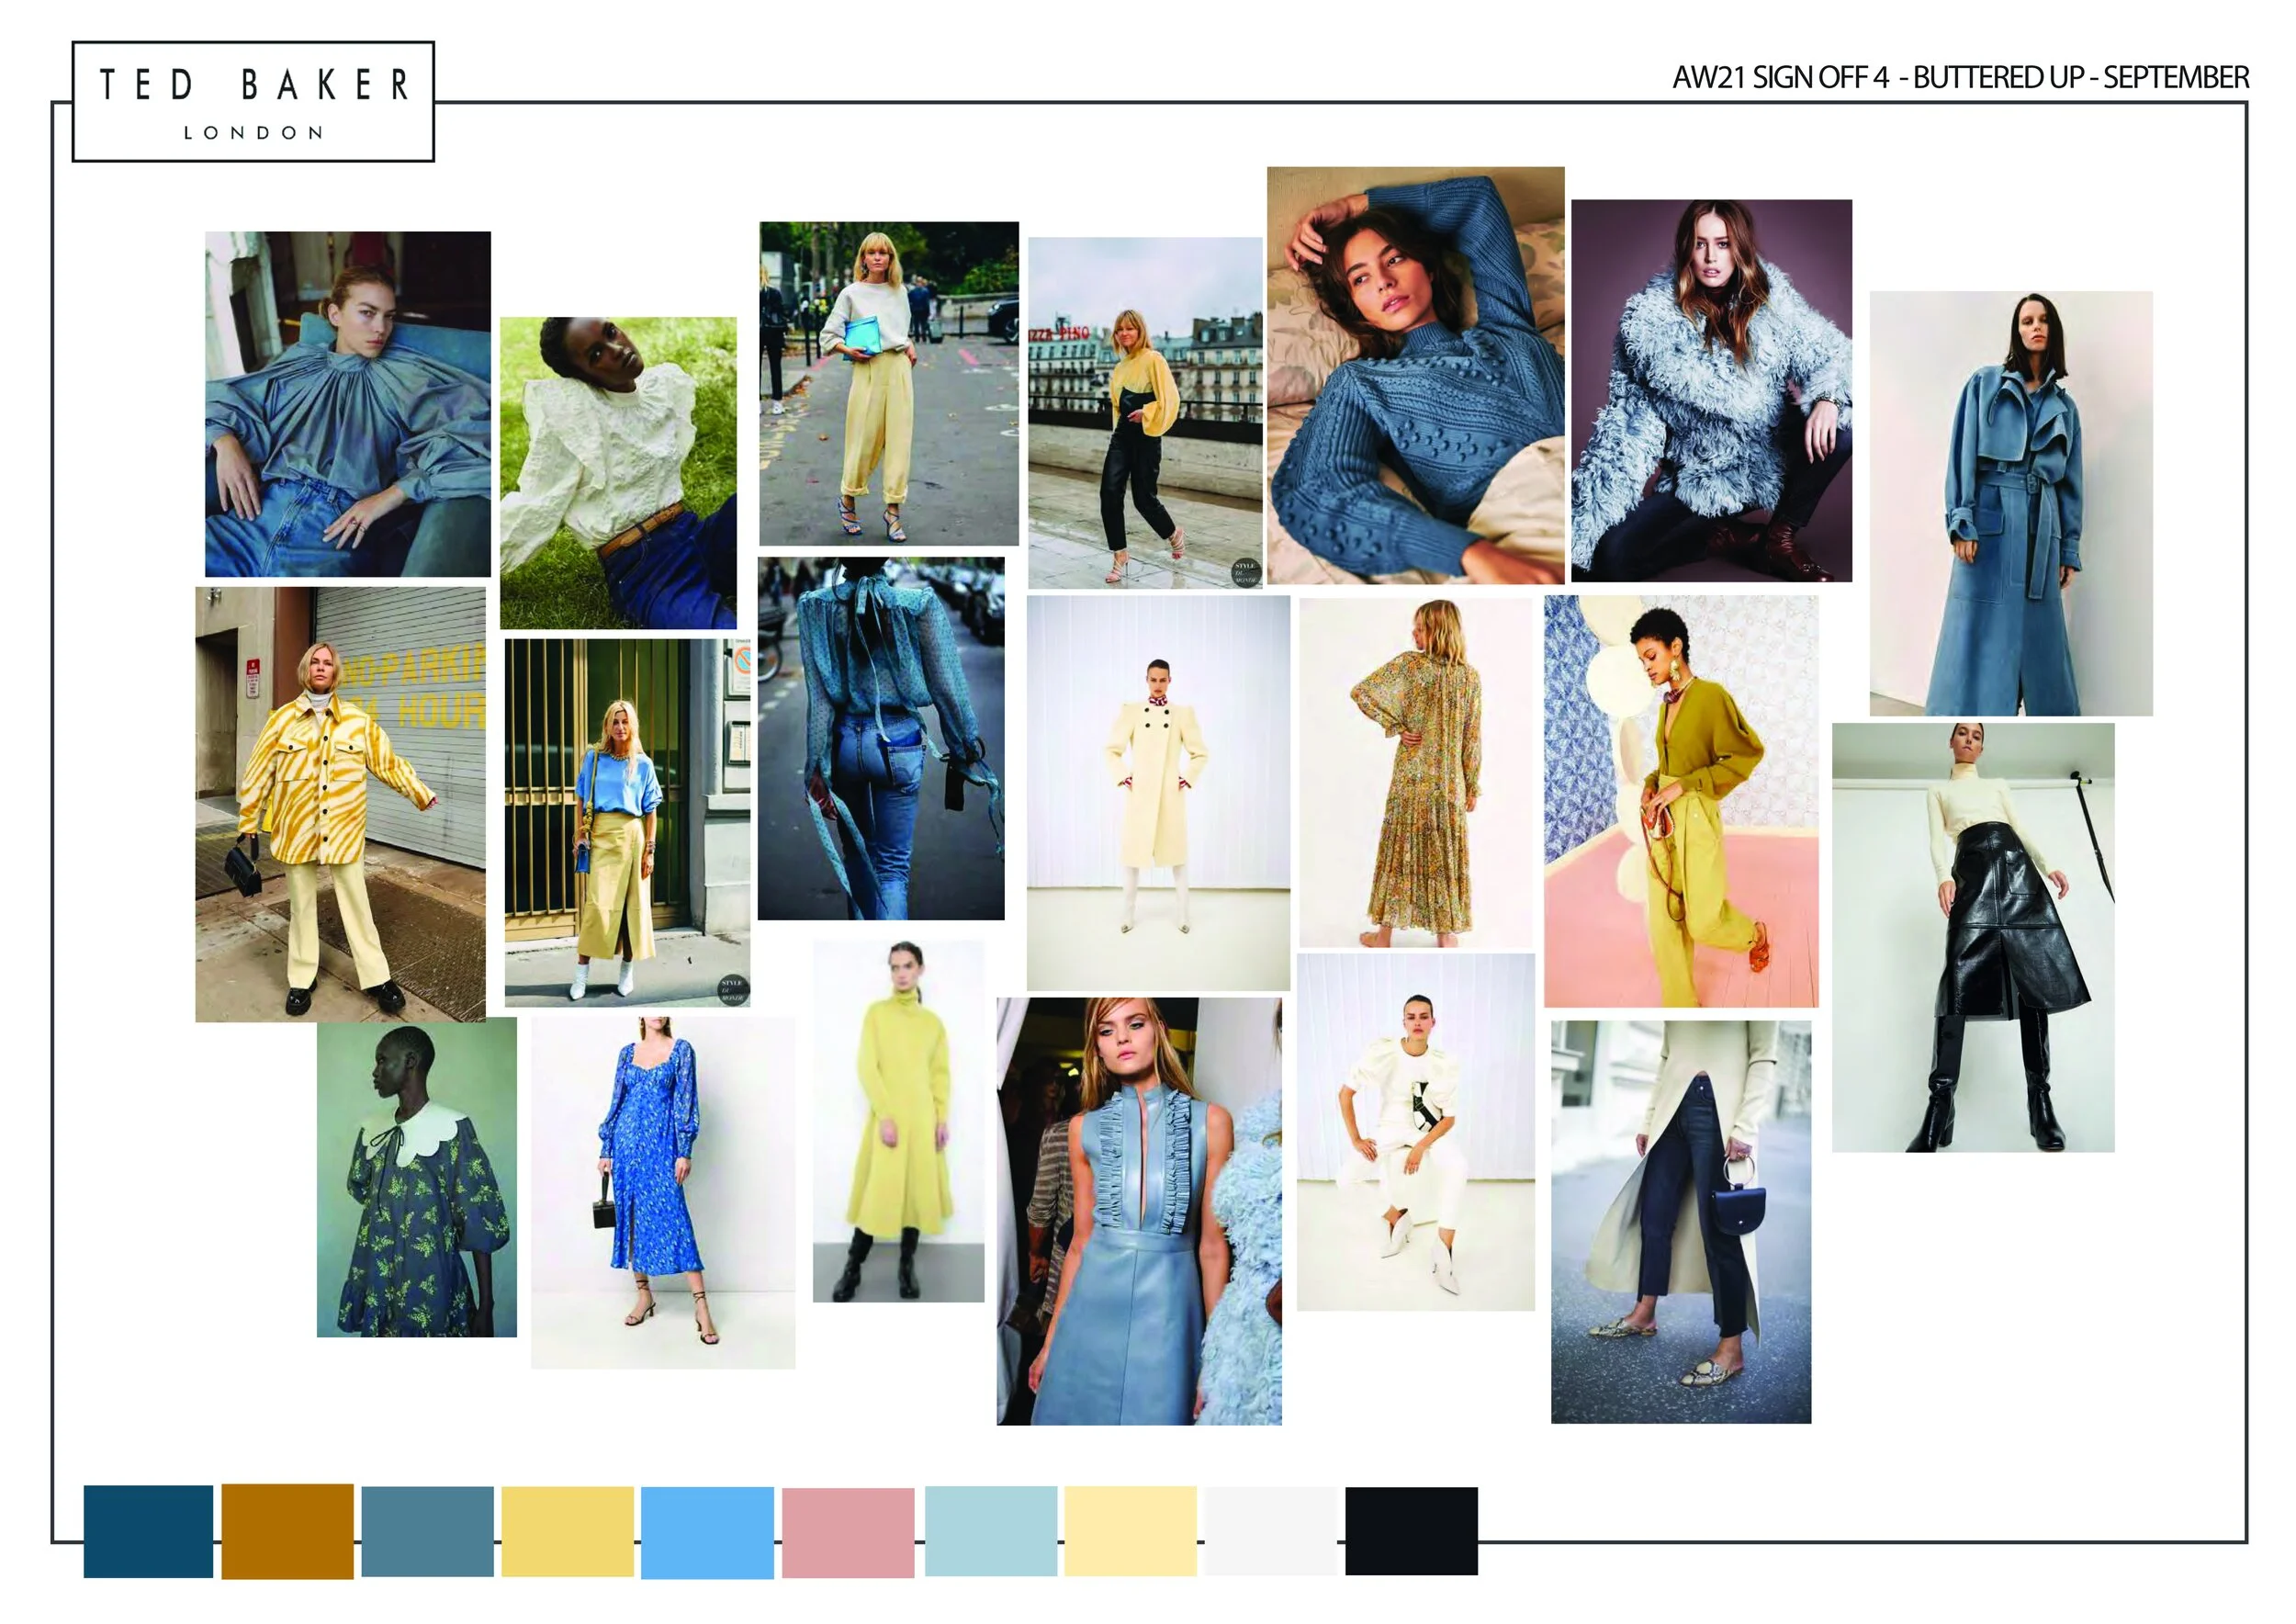Select the yellow turtleneck dress image
The width and height of the screenshot is (2296, 1624).
pyautogui.click(x=898, y=1120)
